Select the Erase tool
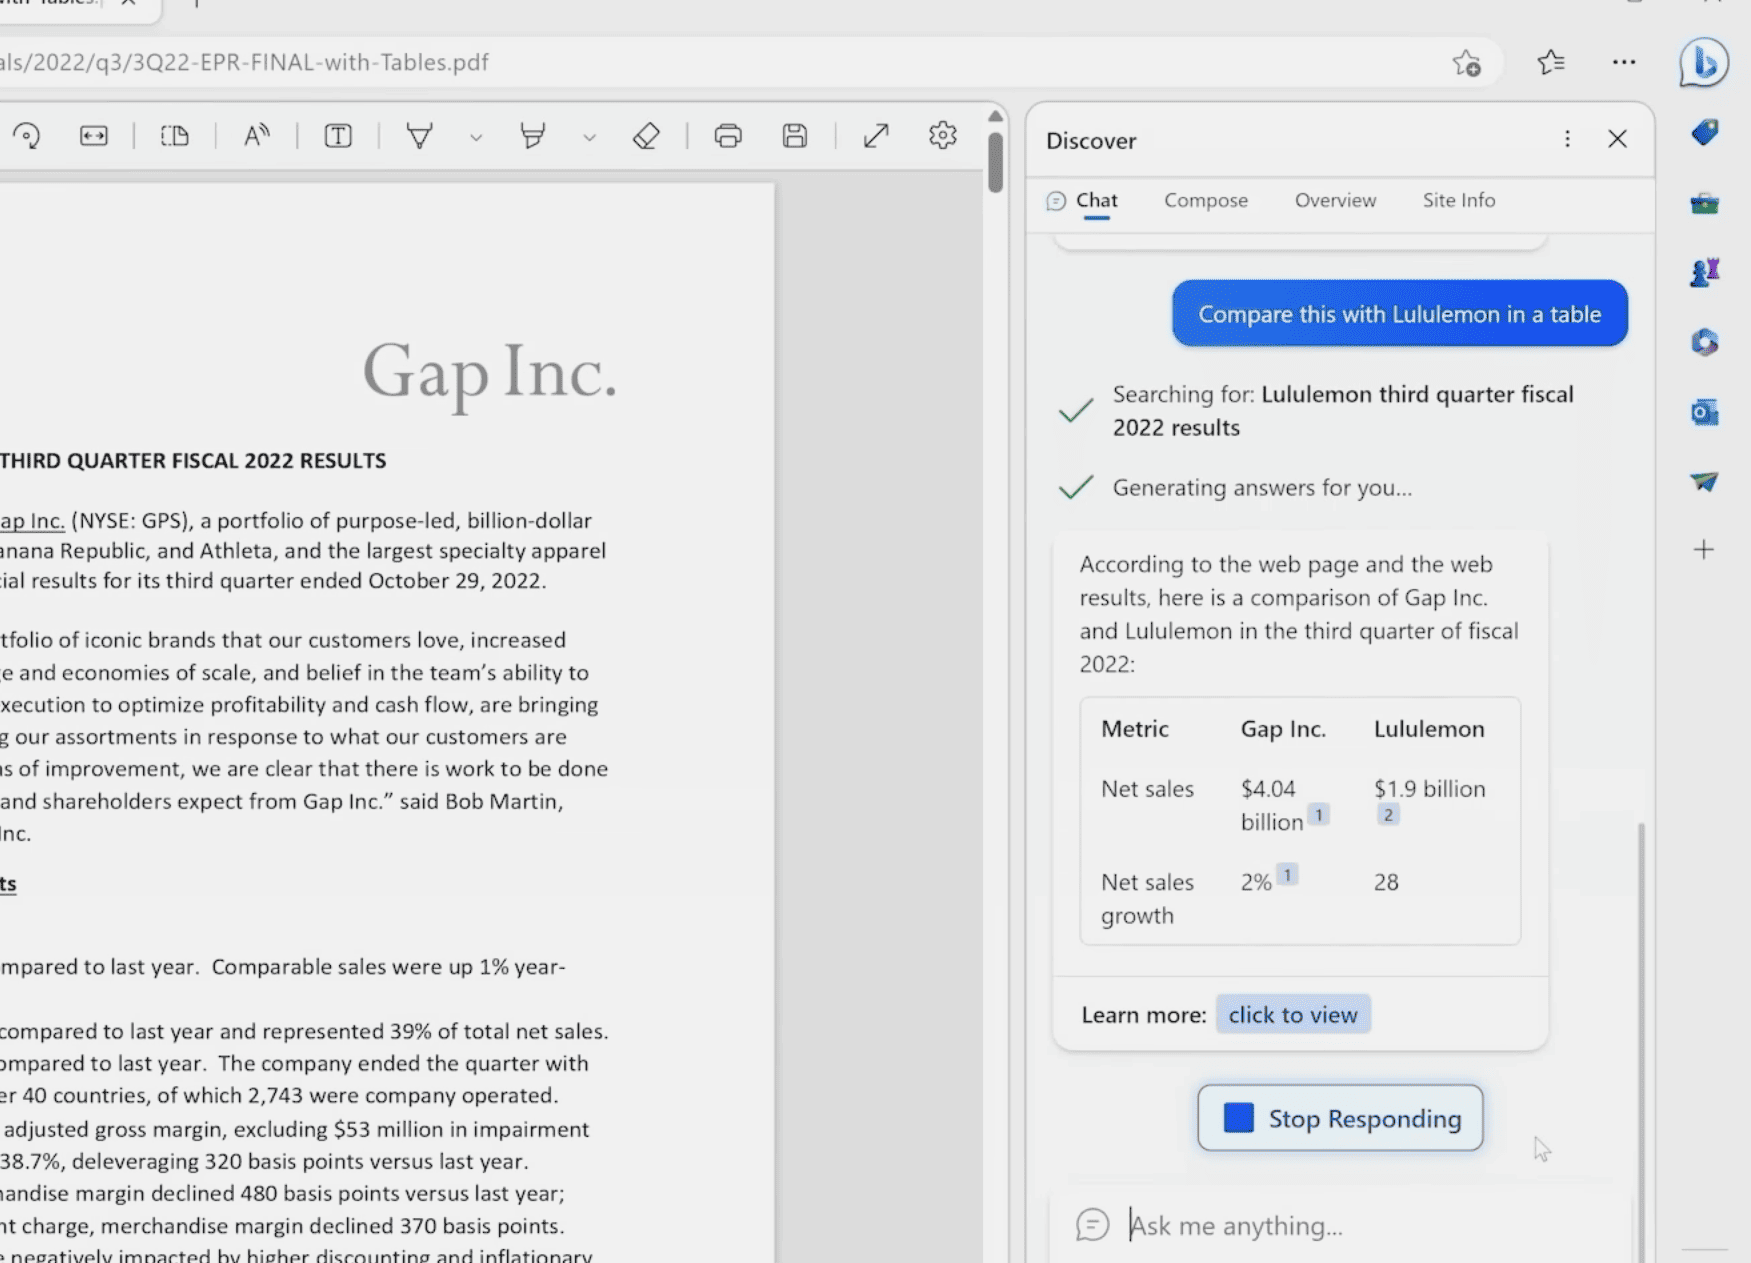 [646, 136]
